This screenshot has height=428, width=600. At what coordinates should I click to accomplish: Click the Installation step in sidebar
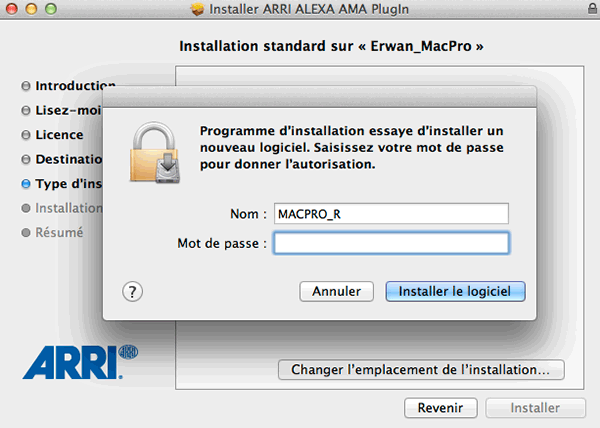(x=69, y=208)
